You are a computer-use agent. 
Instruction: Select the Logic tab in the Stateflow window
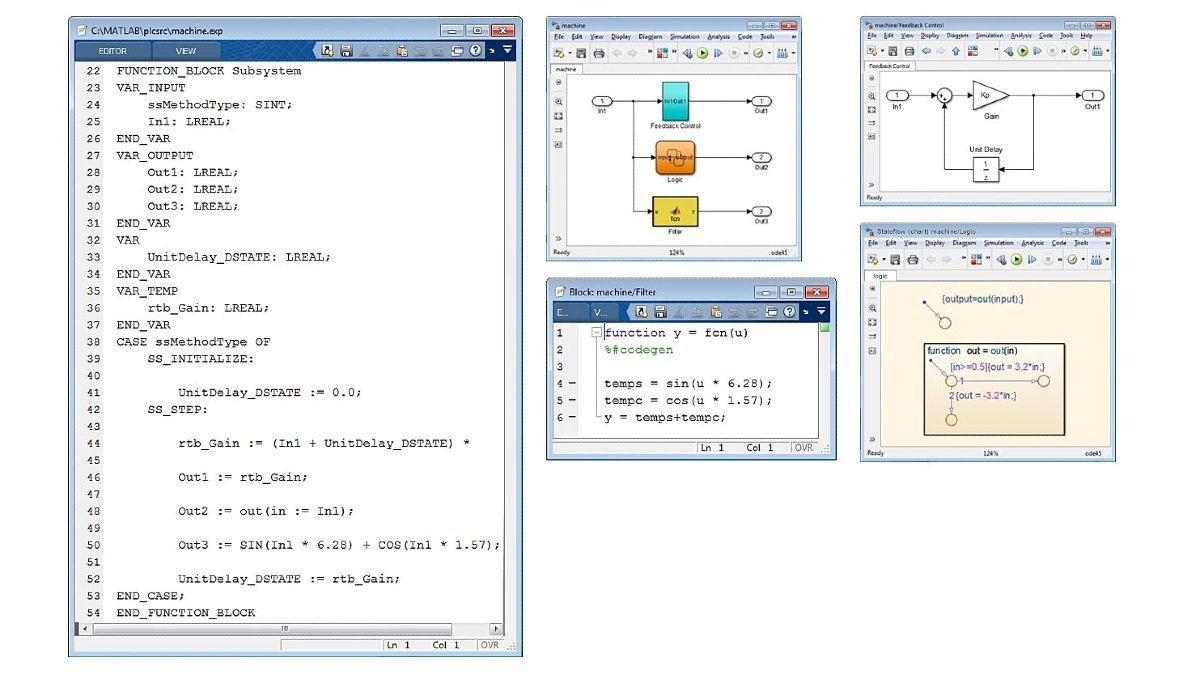pyautogui.click(x=880, y=275)
